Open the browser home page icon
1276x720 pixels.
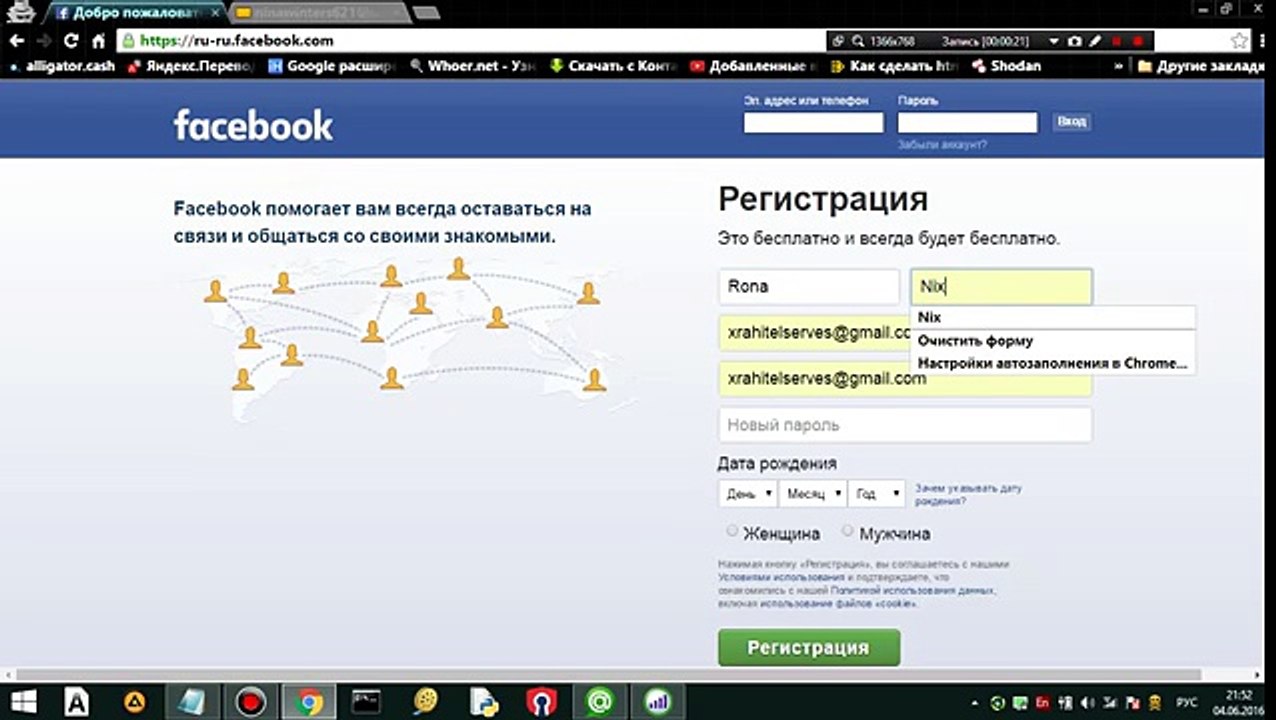pyautogui.click(x=98, y=41)
